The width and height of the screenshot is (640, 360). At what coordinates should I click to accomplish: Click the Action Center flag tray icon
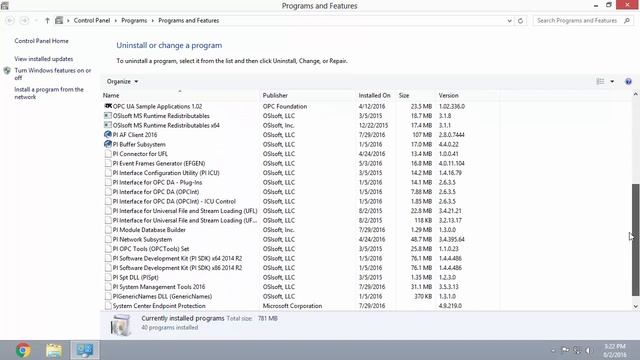click(x=565, y=350)
